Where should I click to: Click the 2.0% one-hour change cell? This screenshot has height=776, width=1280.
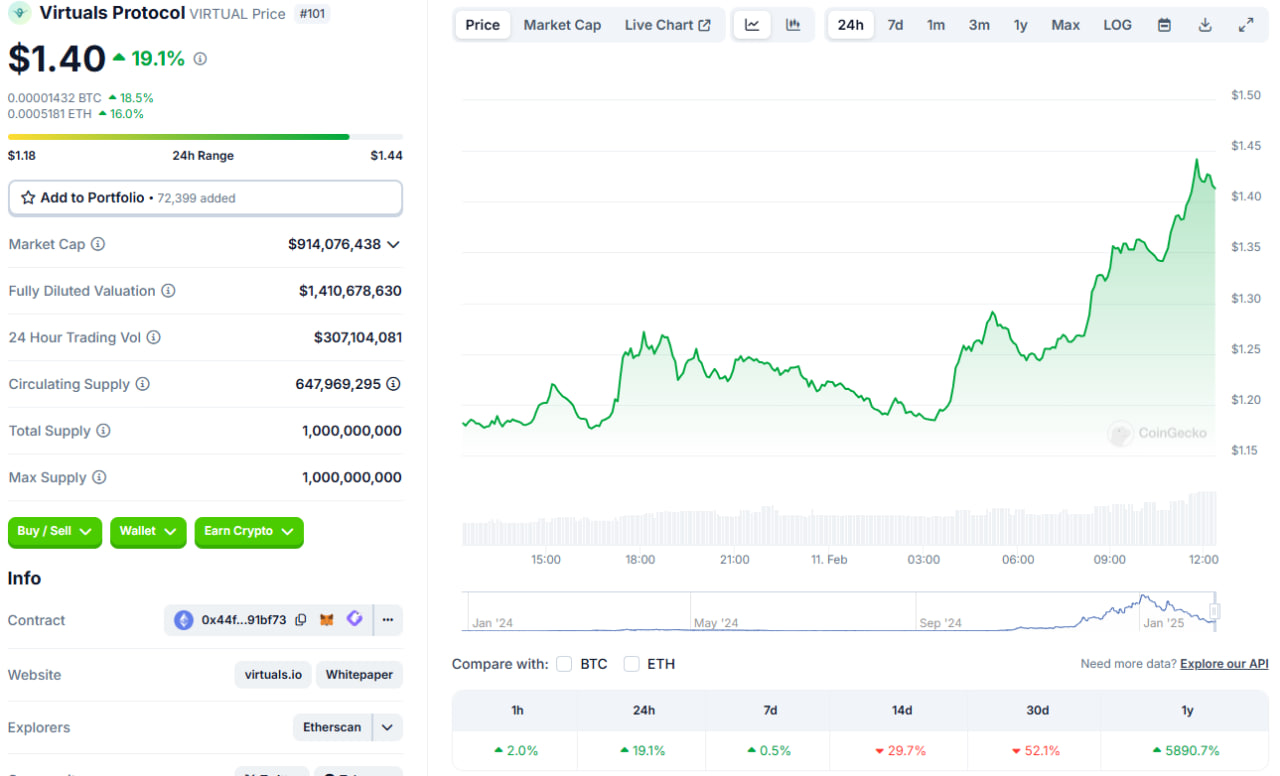click(517, 750)
